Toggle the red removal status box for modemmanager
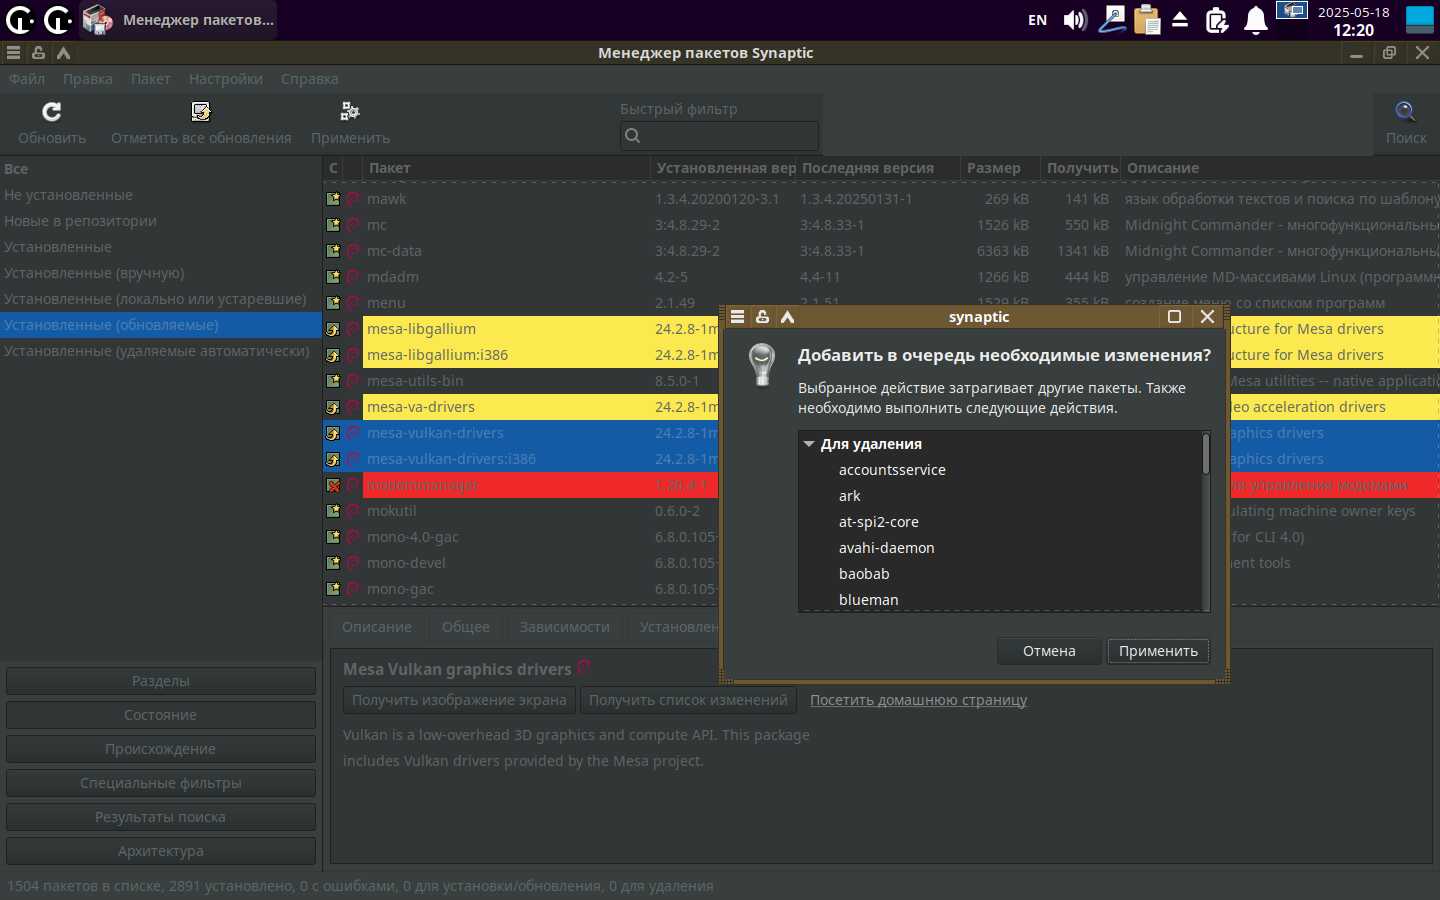This screenshot has height=900, width=1440. click(333, 485)
